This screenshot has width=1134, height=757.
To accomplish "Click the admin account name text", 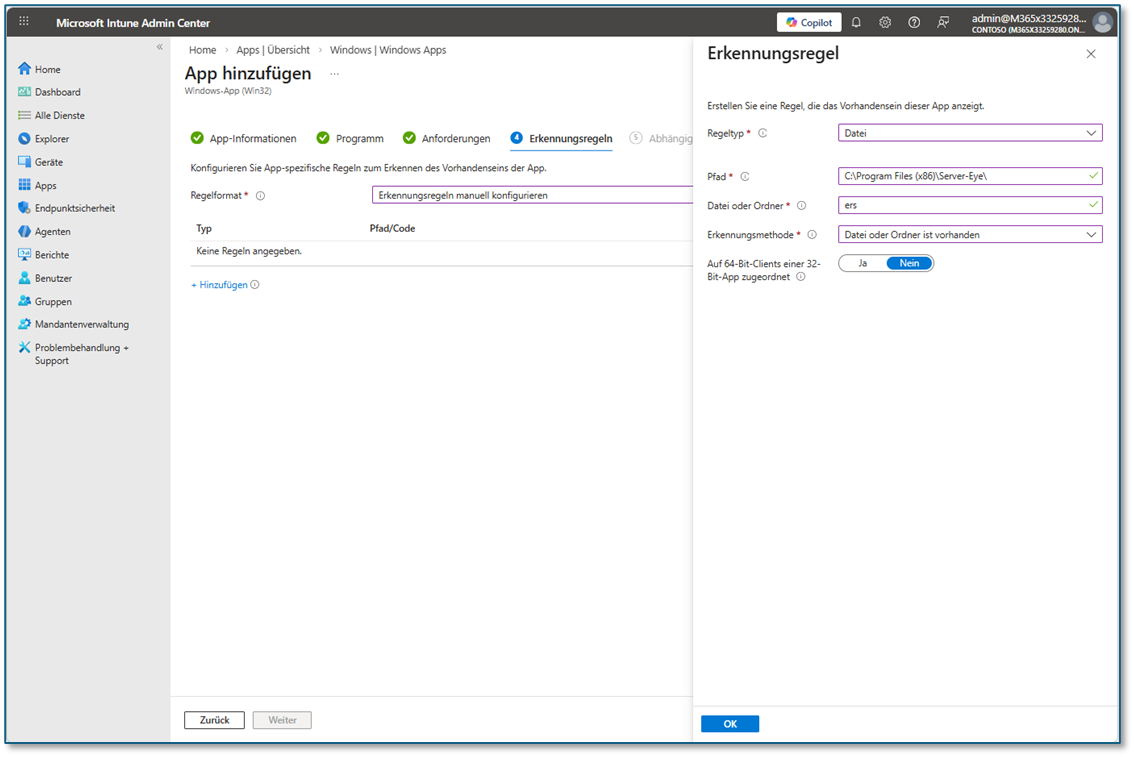I will tap(1028, 18).
